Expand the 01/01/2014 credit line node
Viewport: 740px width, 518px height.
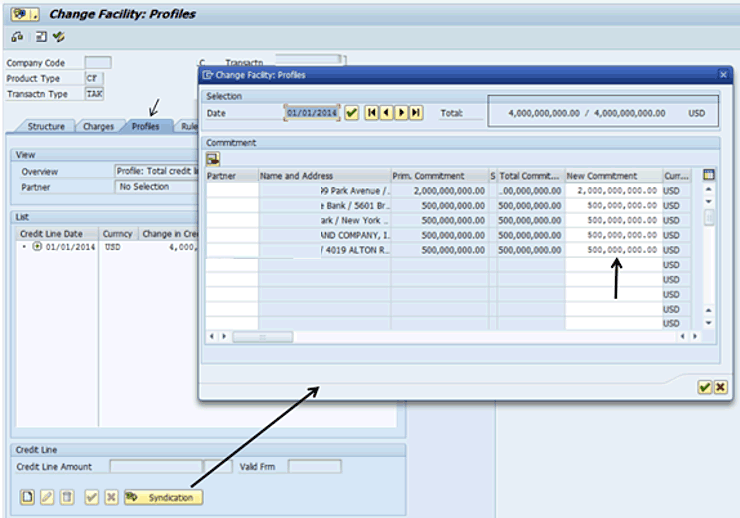[x=37, y=247]
